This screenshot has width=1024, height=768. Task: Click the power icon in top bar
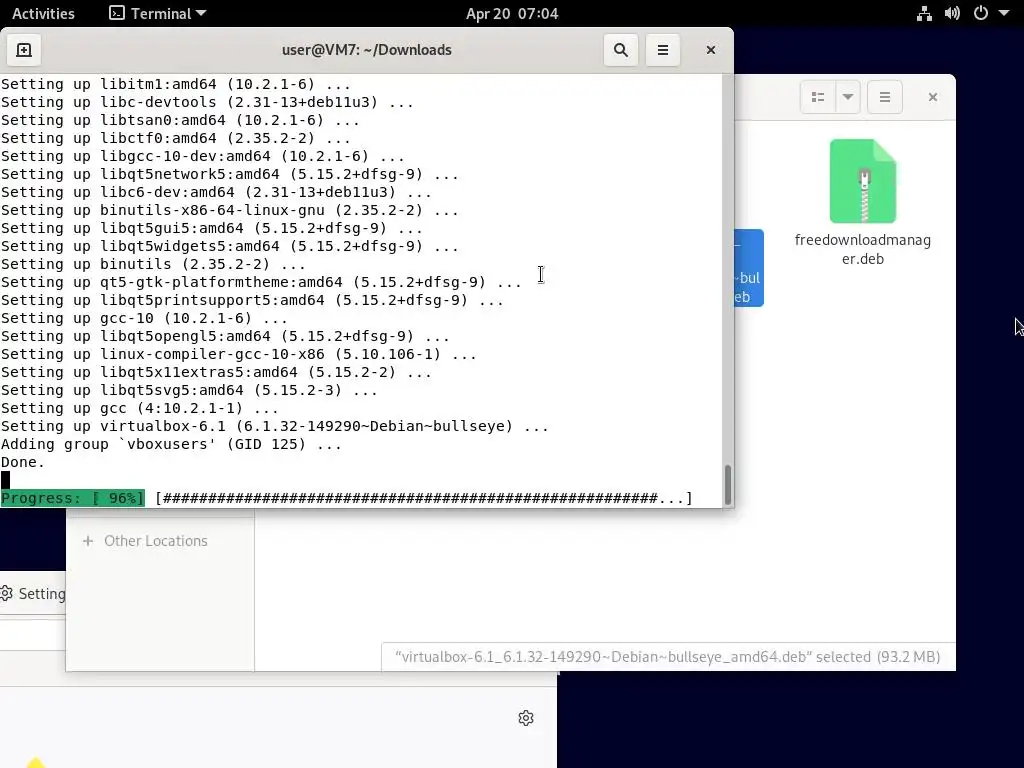[x=981, y=13]
